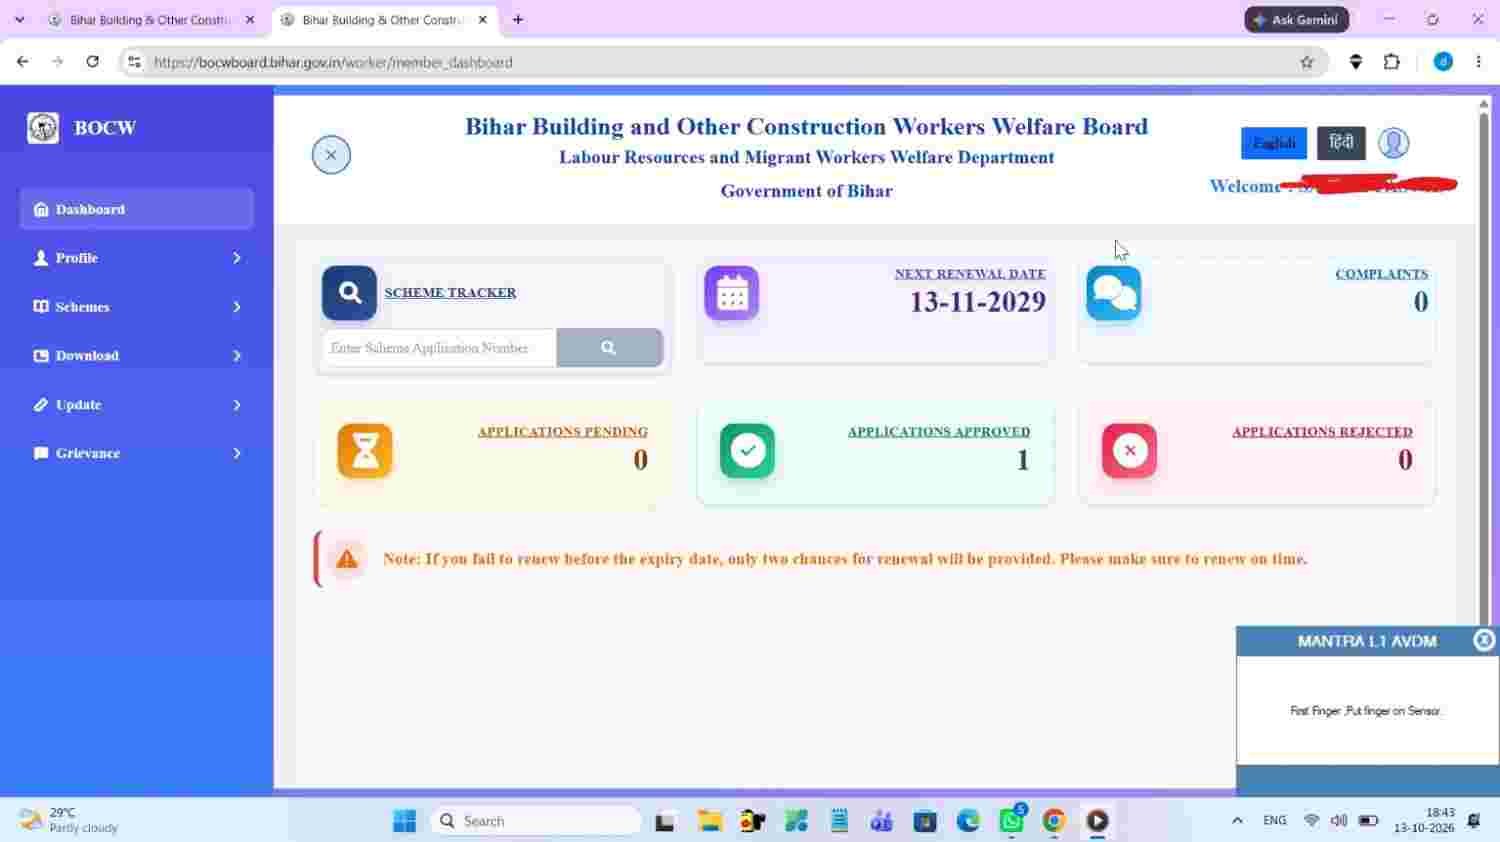Expand the Profile chevron arrow
Viewport: 1500px width, 842px height.
237,258
